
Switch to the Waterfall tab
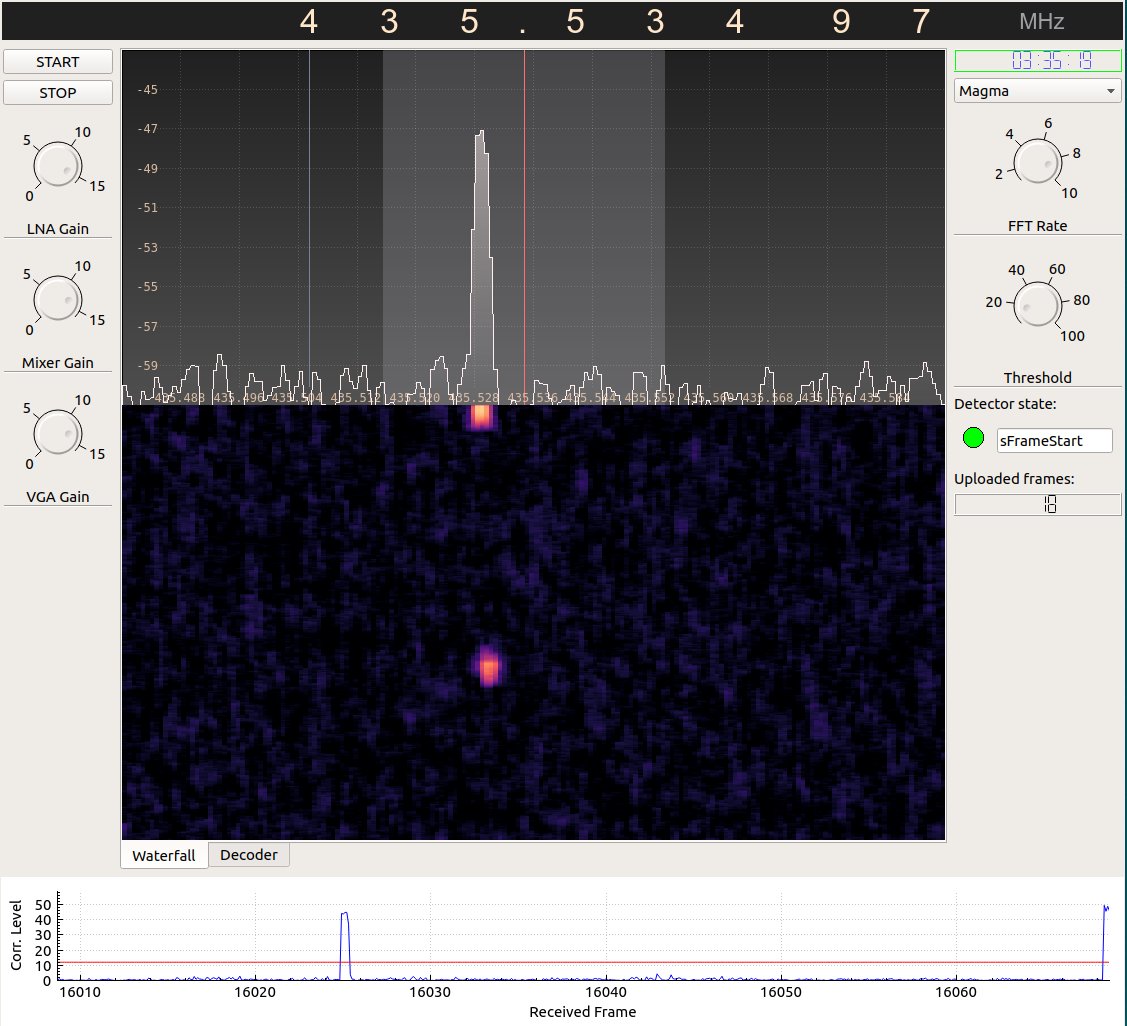[x=164, y=856]
